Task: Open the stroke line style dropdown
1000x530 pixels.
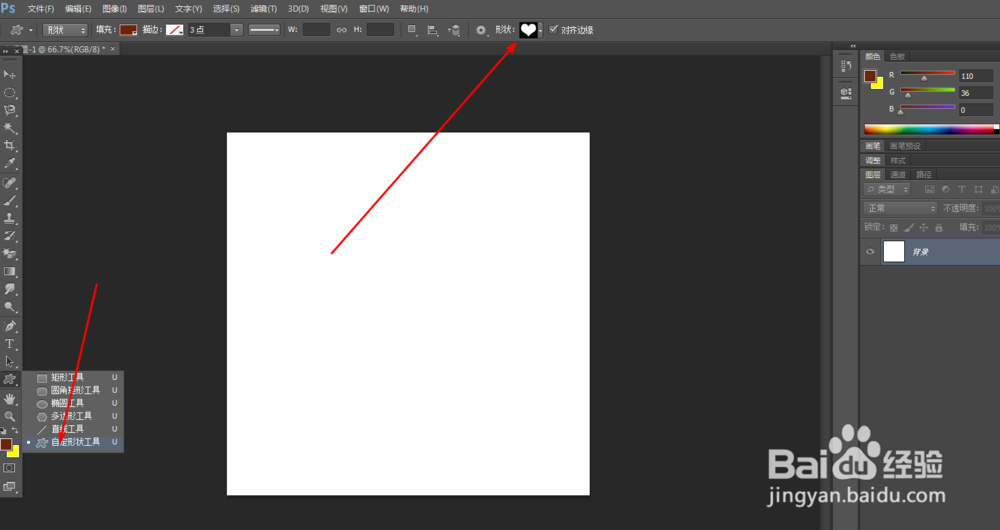Action: tap(264, 30)
